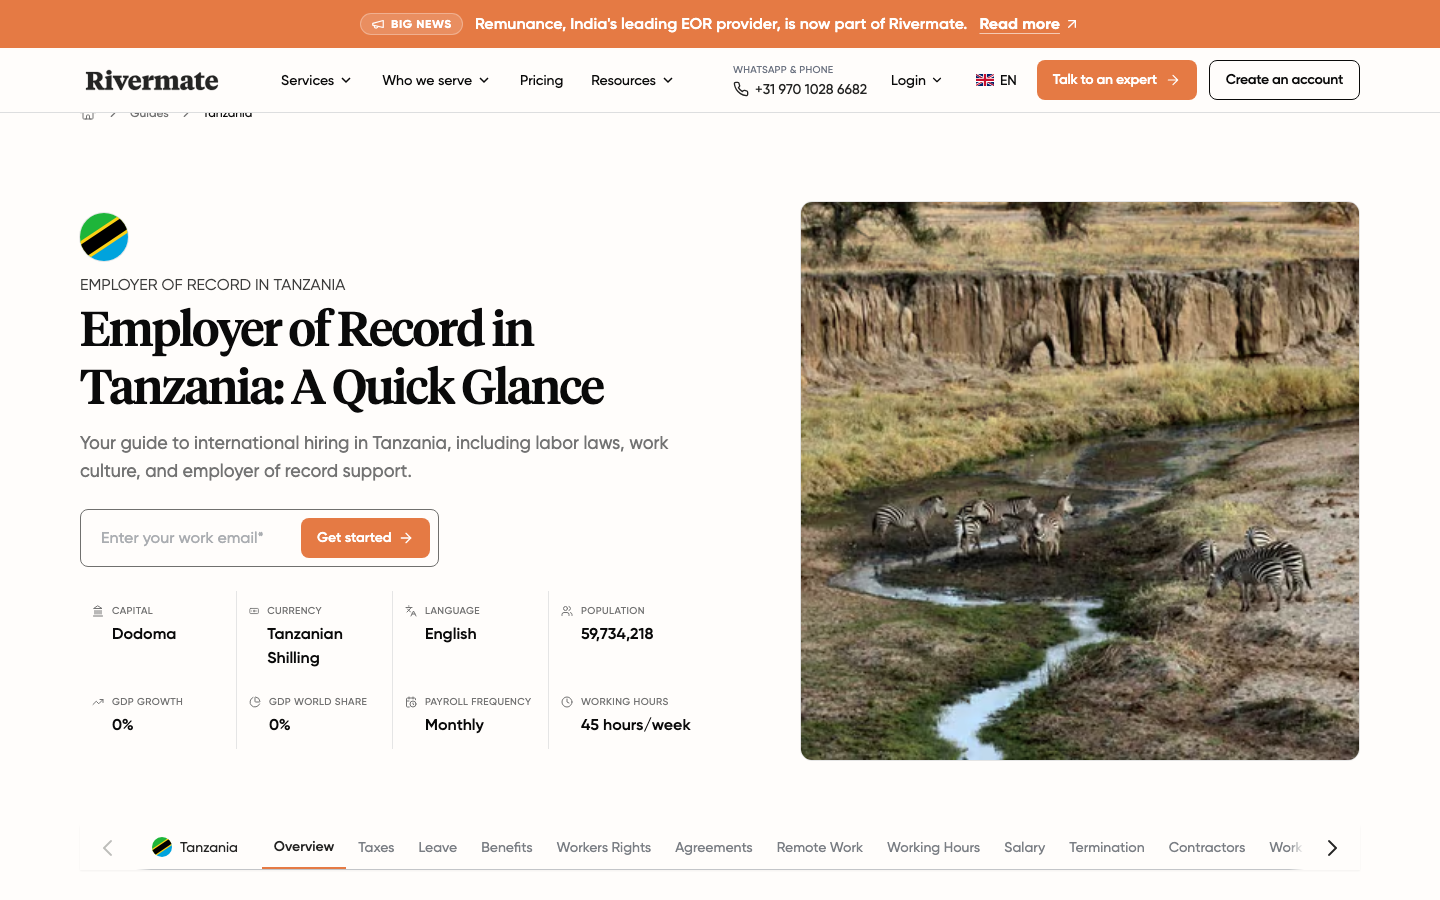Click the UK flag language icon
This screenshot has height=900, width=1440.
985,80
